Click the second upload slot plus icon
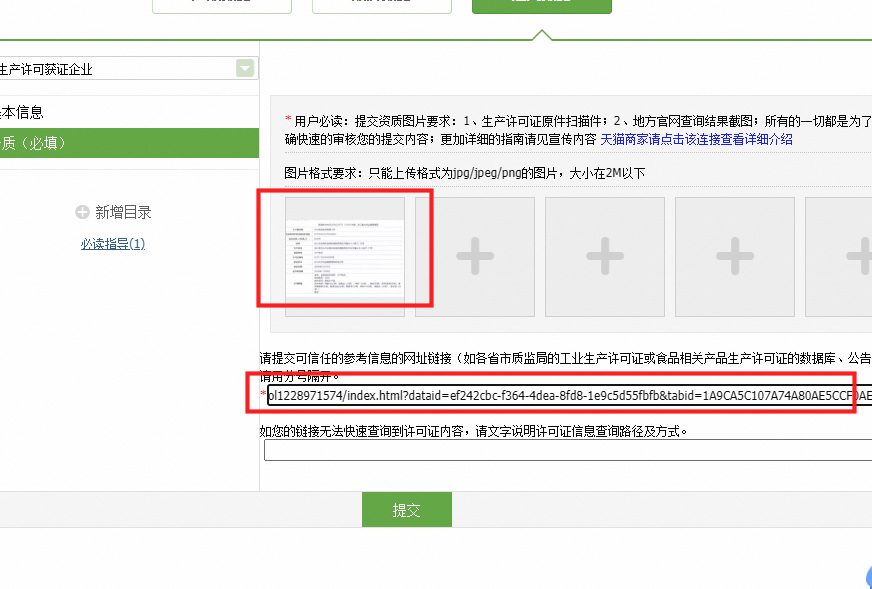 pos(475,256)
